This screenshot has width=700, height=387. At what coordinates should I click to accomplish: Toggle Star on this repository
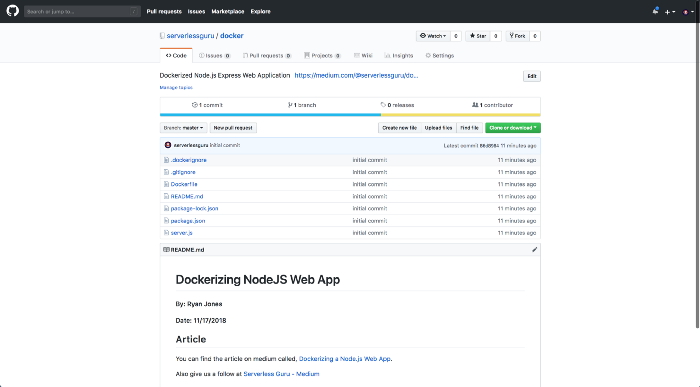point(478,36)
